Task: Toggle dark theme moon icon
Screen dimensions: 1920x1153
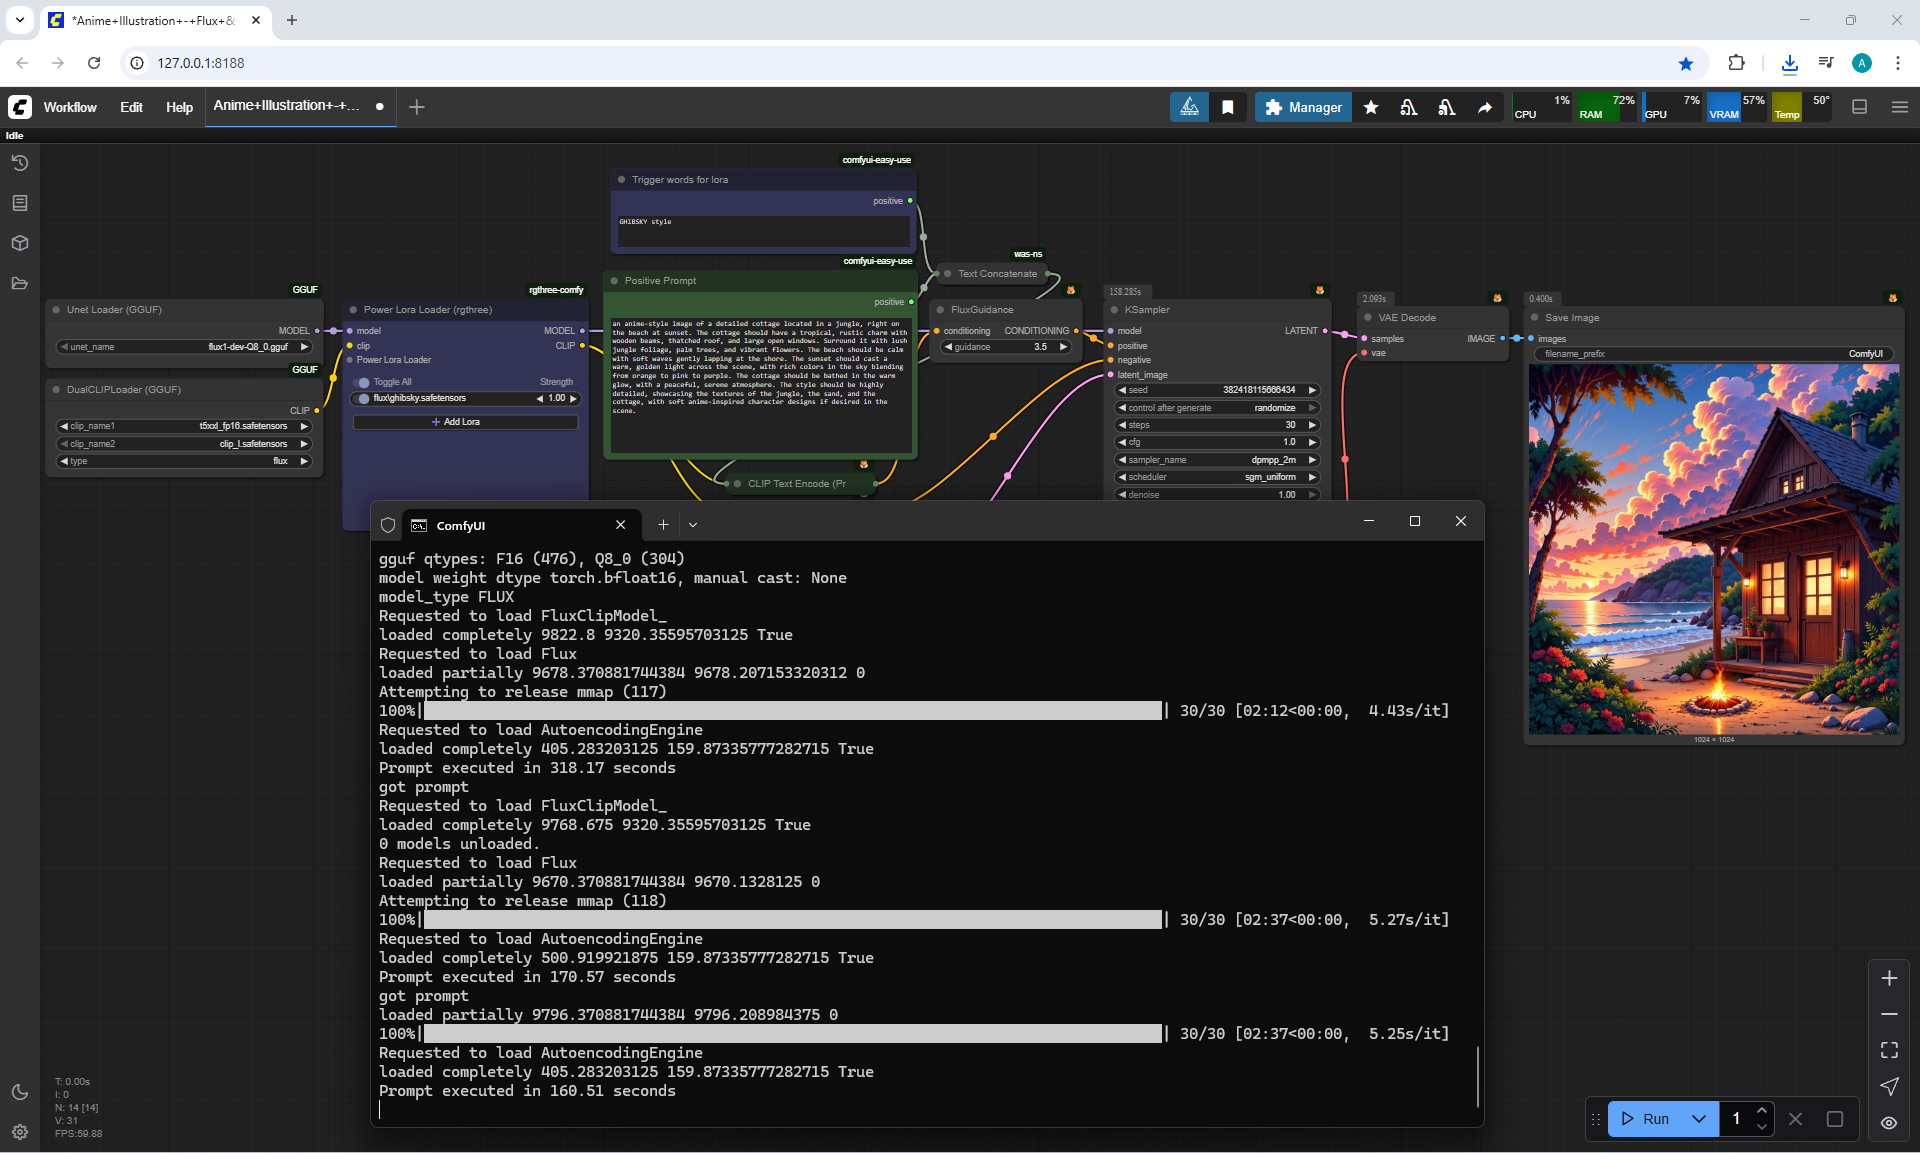Action: (x=20, y=1092)
